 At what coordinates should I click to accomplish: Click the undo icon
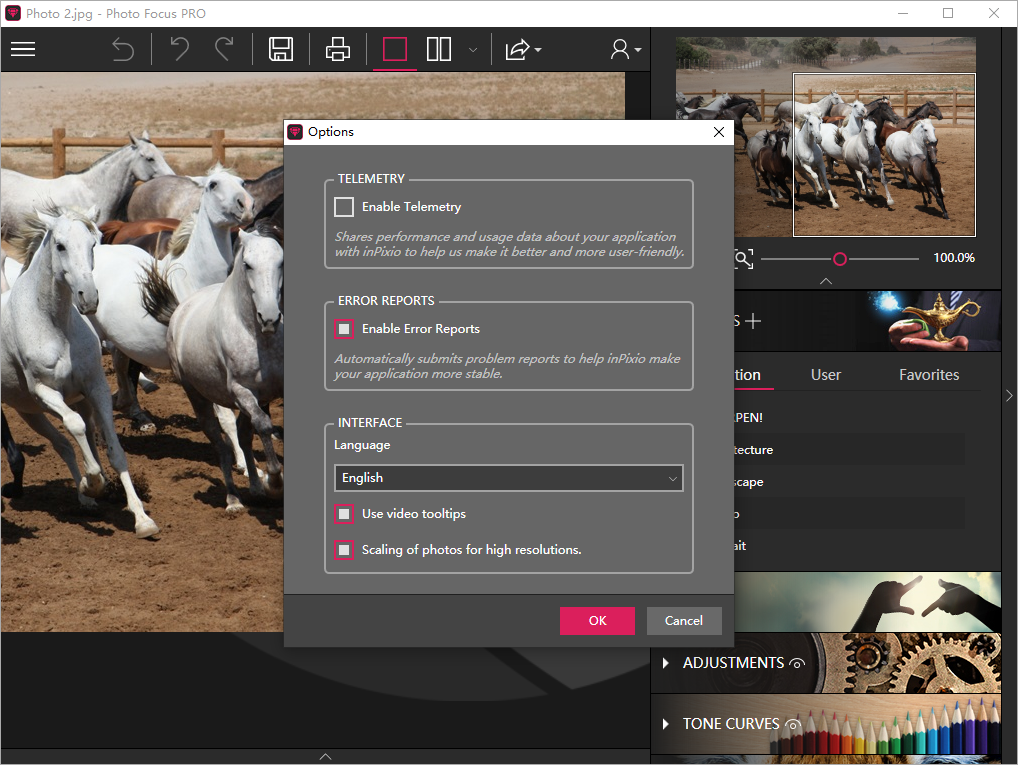click(x=180, y=49)
